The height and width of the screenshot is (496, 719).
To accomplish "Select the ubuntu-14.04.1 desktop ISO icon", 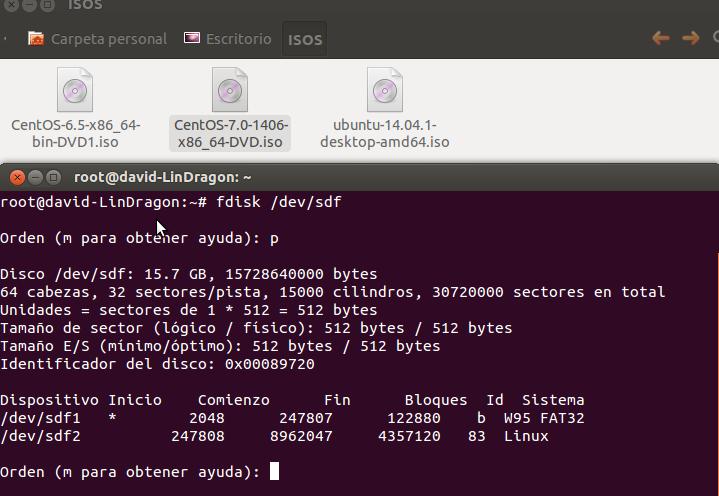I will (x=385, y=90).
